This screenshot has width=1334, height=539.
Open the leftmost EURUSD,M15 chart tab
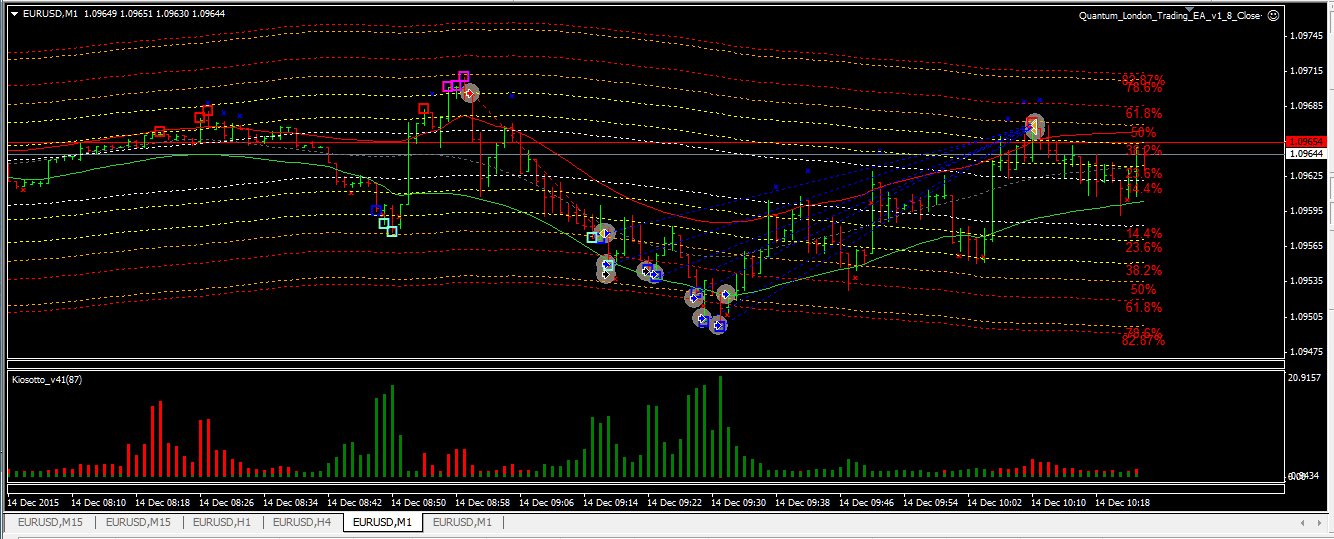pyautogui.click(x=50, y=522)
